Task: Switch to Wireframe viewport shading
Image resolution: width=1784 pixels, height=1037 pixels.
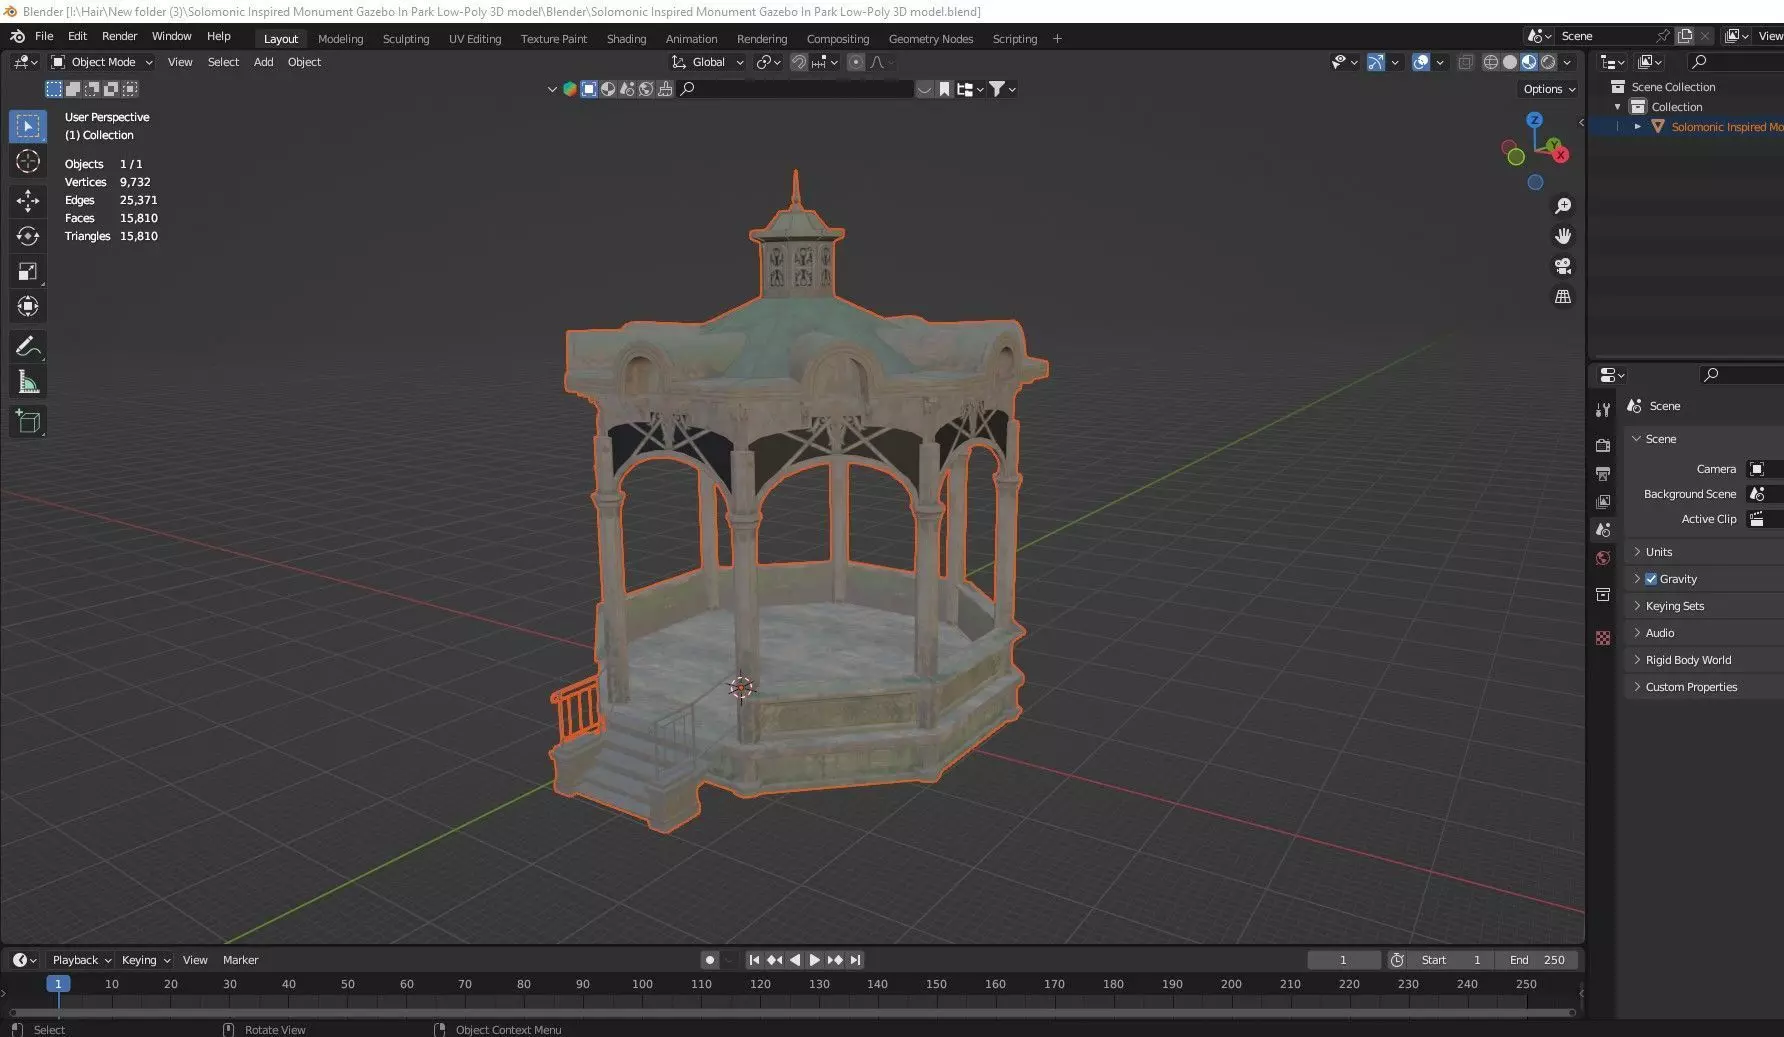Action: tap(1490, 62)
